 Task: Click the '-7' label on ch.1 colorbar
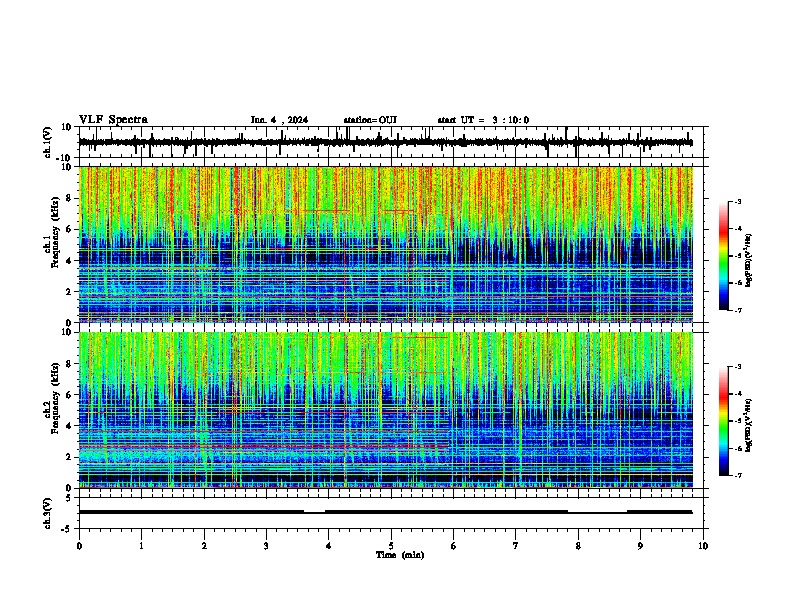(738, 310)
